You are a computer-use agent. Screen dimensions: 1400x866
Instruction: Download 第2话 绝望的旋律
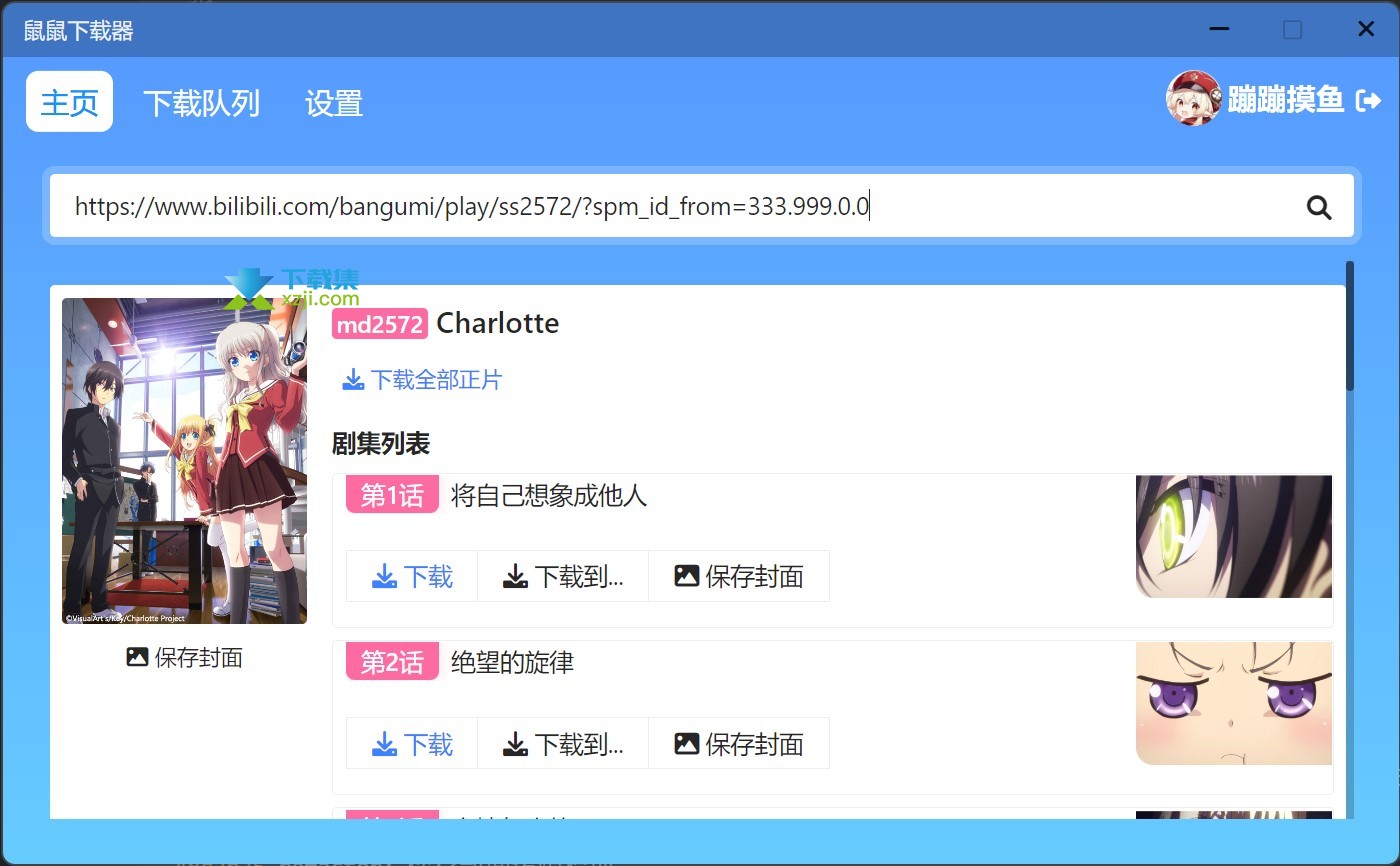pos(412,743)
